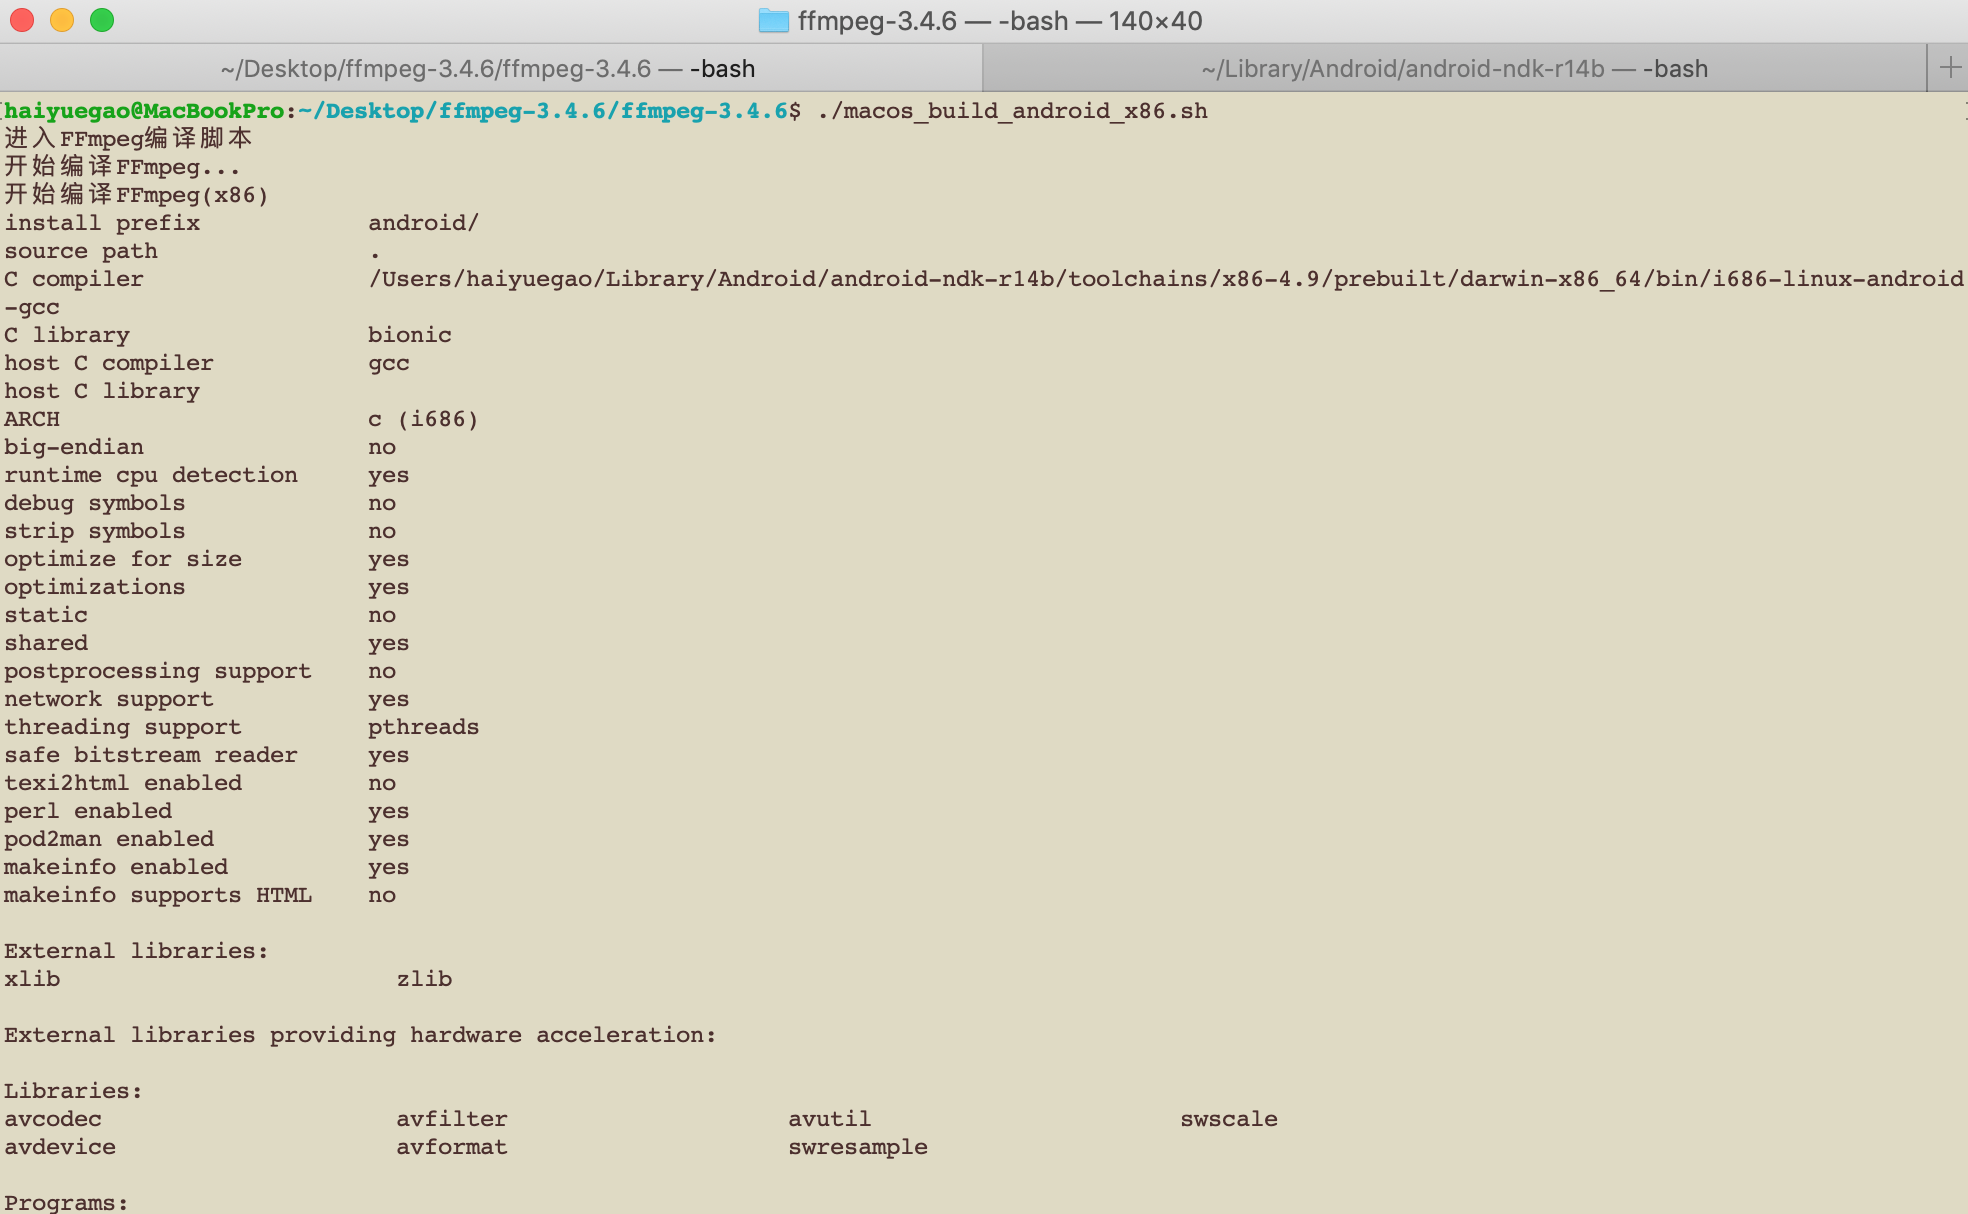Click the 'postprocessing support' label

[158, 671]
